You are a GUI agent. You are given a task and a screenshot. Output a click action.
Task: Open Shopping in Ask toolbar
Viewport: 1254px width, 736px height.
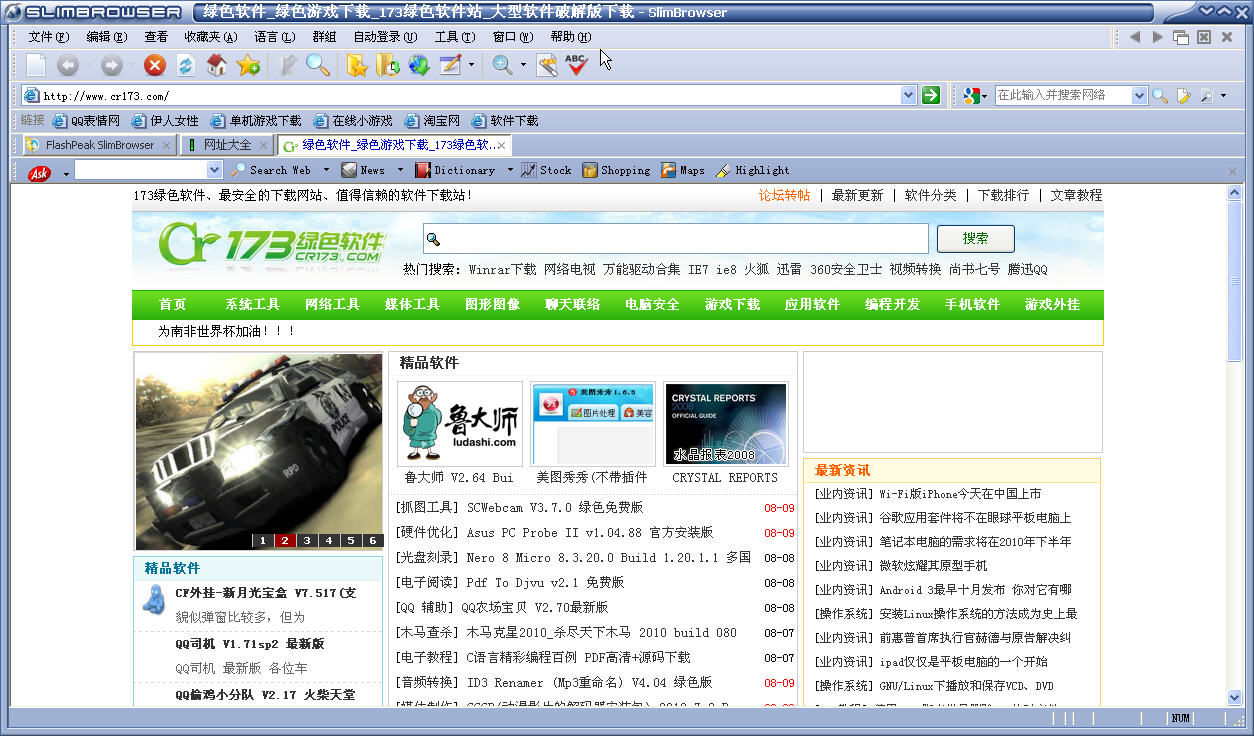tap(617, 171)
